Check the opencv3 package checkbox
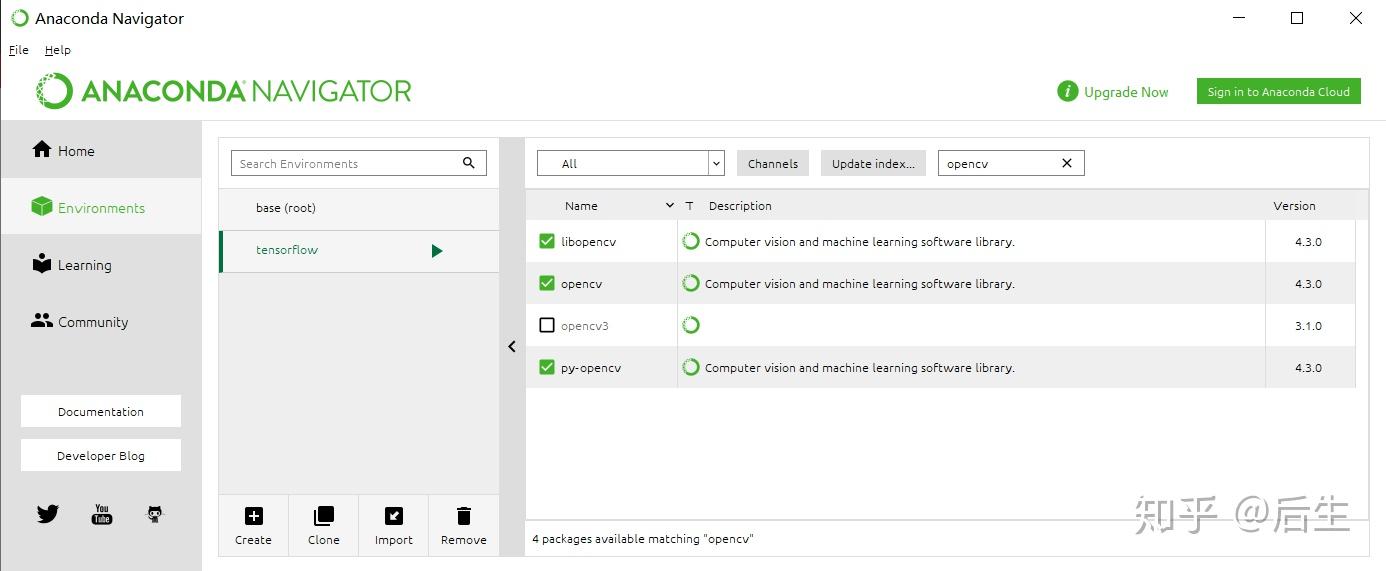 [546, 325]
